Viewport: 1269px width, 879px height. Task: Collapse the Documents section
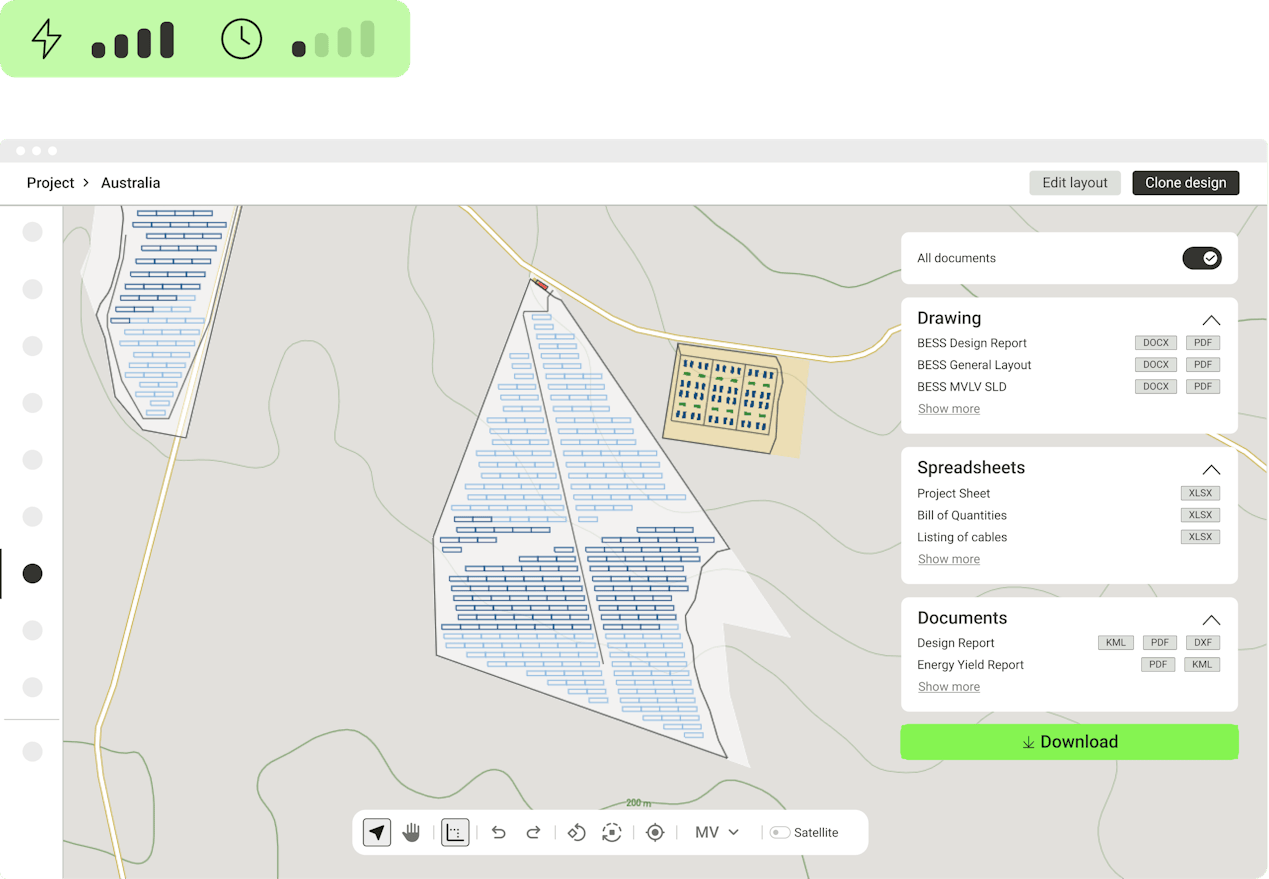1211,619
